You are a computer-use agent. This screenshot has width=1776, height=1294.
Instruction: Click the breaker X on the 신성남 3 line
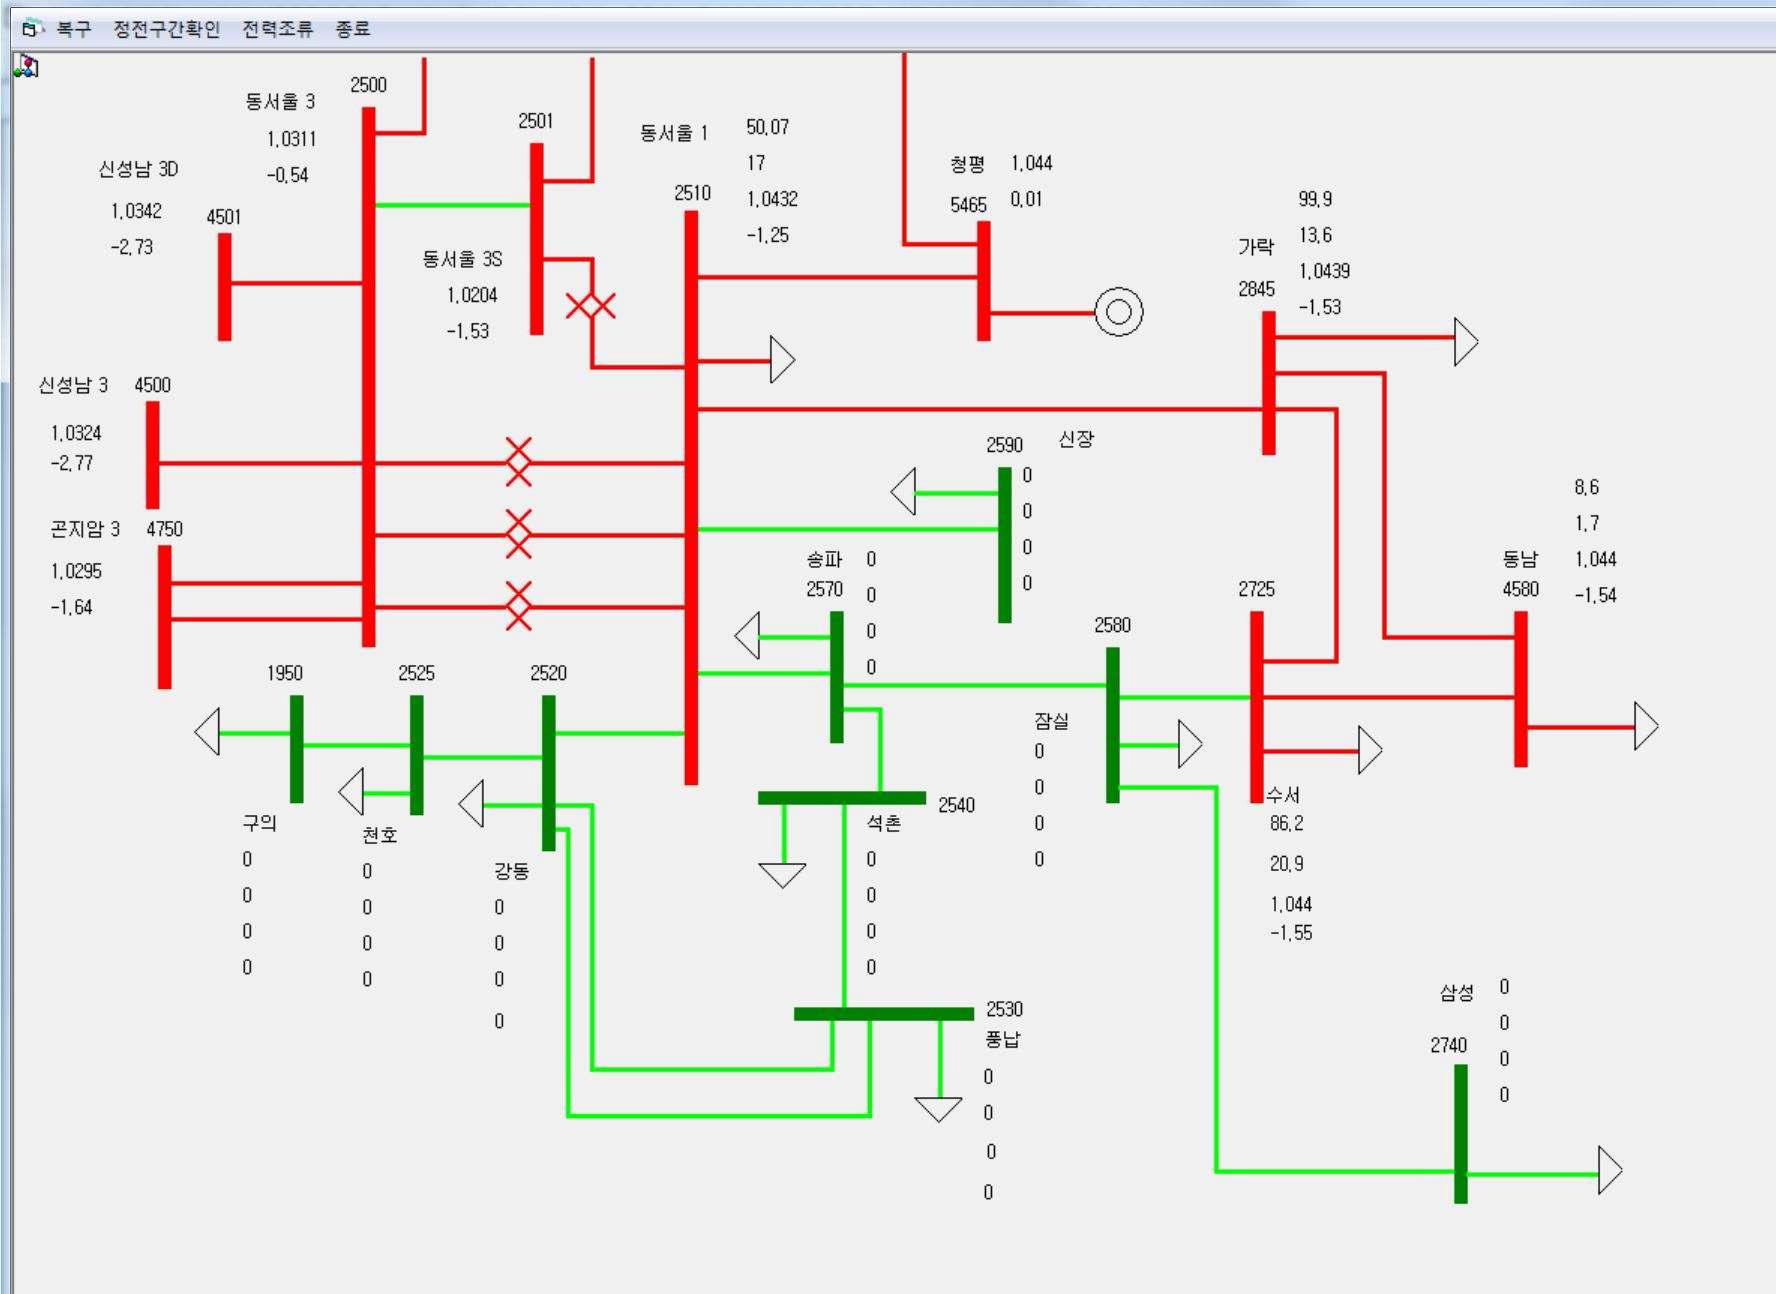click(518, 462)
